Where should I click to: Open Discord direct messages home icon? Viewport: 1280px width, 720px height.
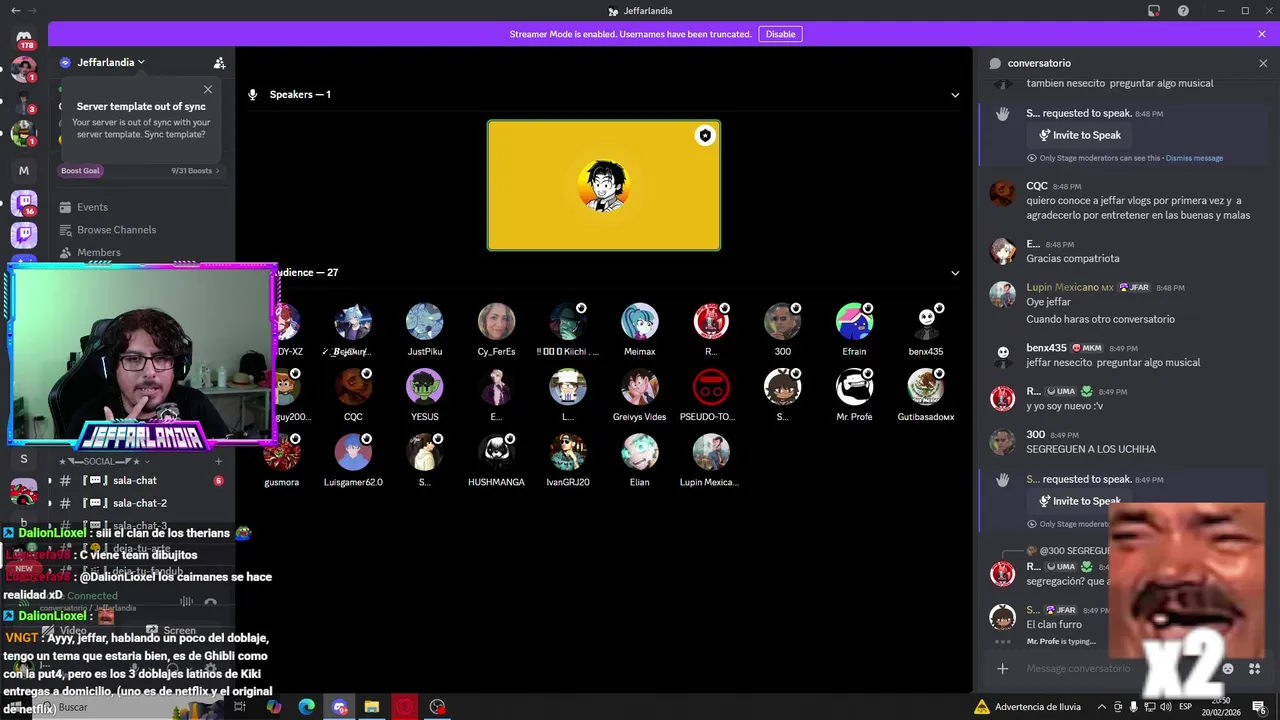pyautogui.click(x=24, y=36)
